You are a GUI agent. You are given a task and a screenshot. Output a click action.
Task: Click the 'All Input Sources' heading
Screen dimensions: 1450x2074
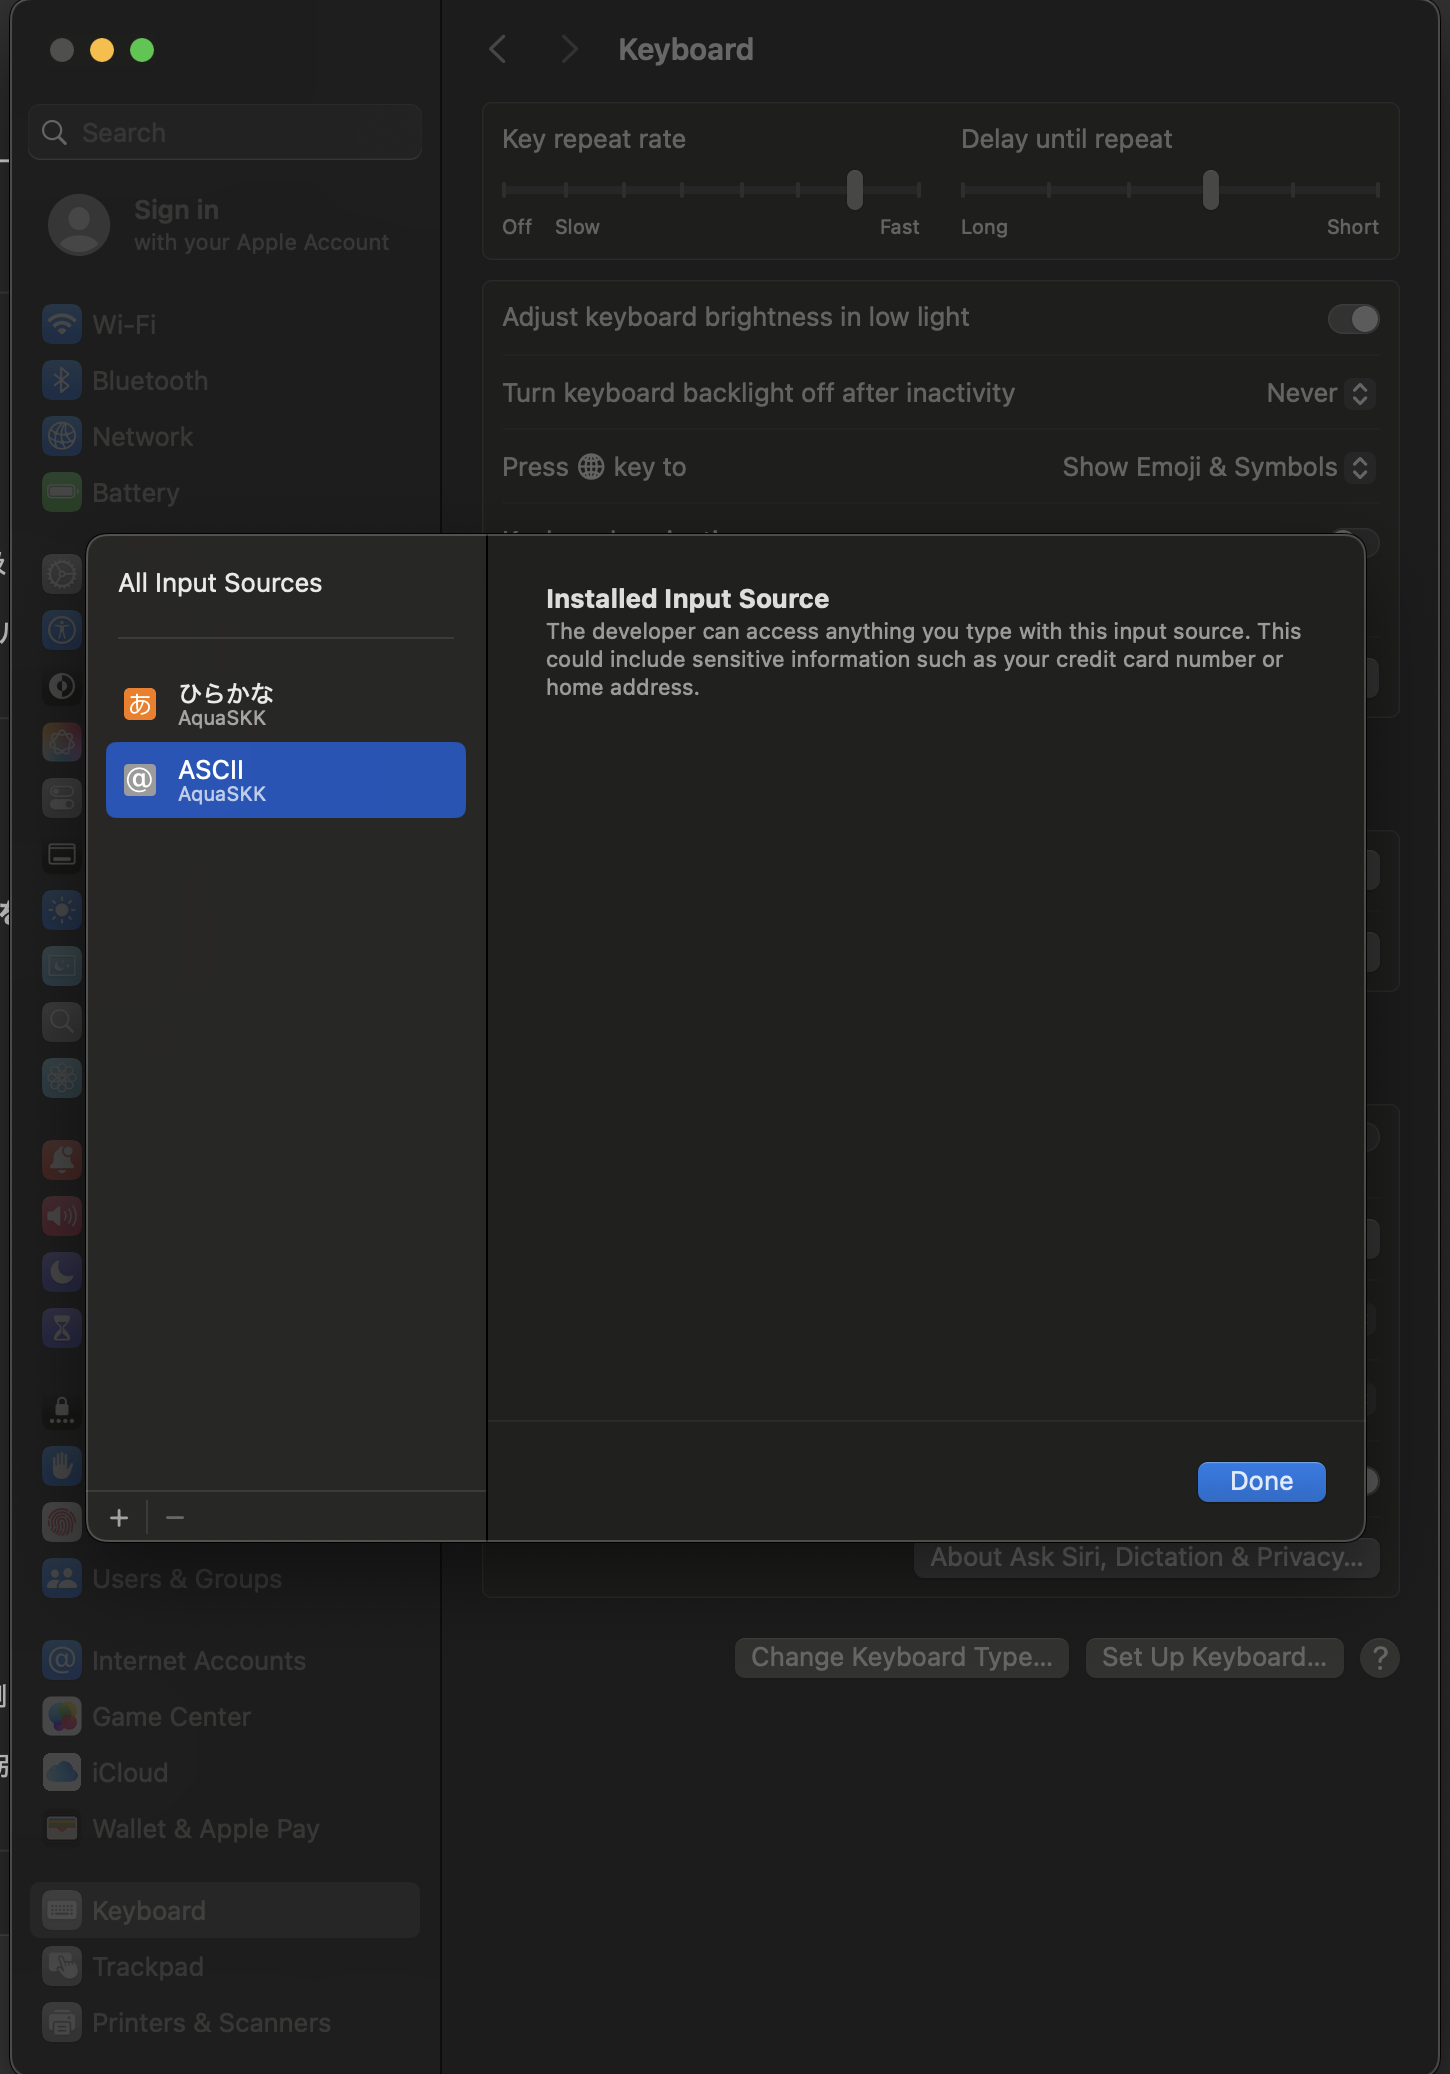[220, 583]
